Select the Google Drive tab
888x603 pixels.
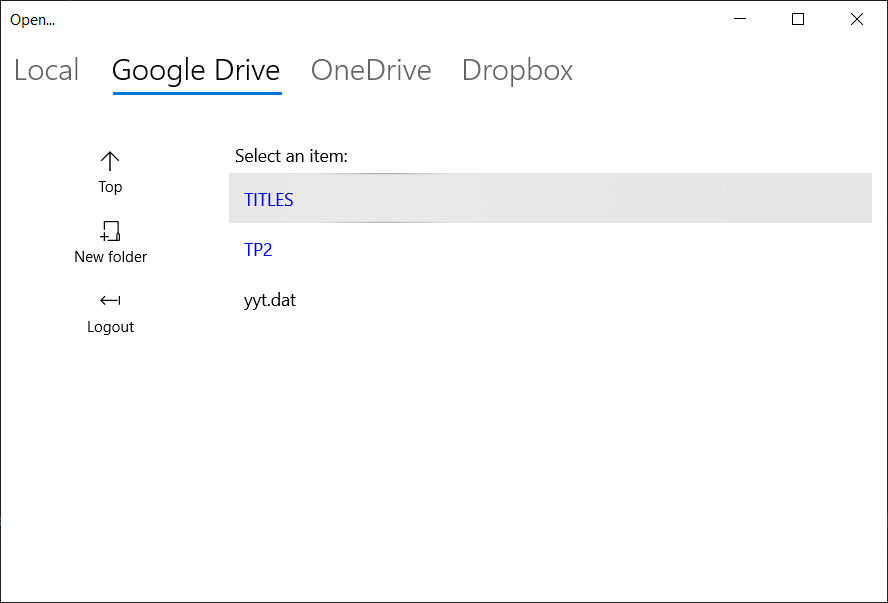pos(196,71)
